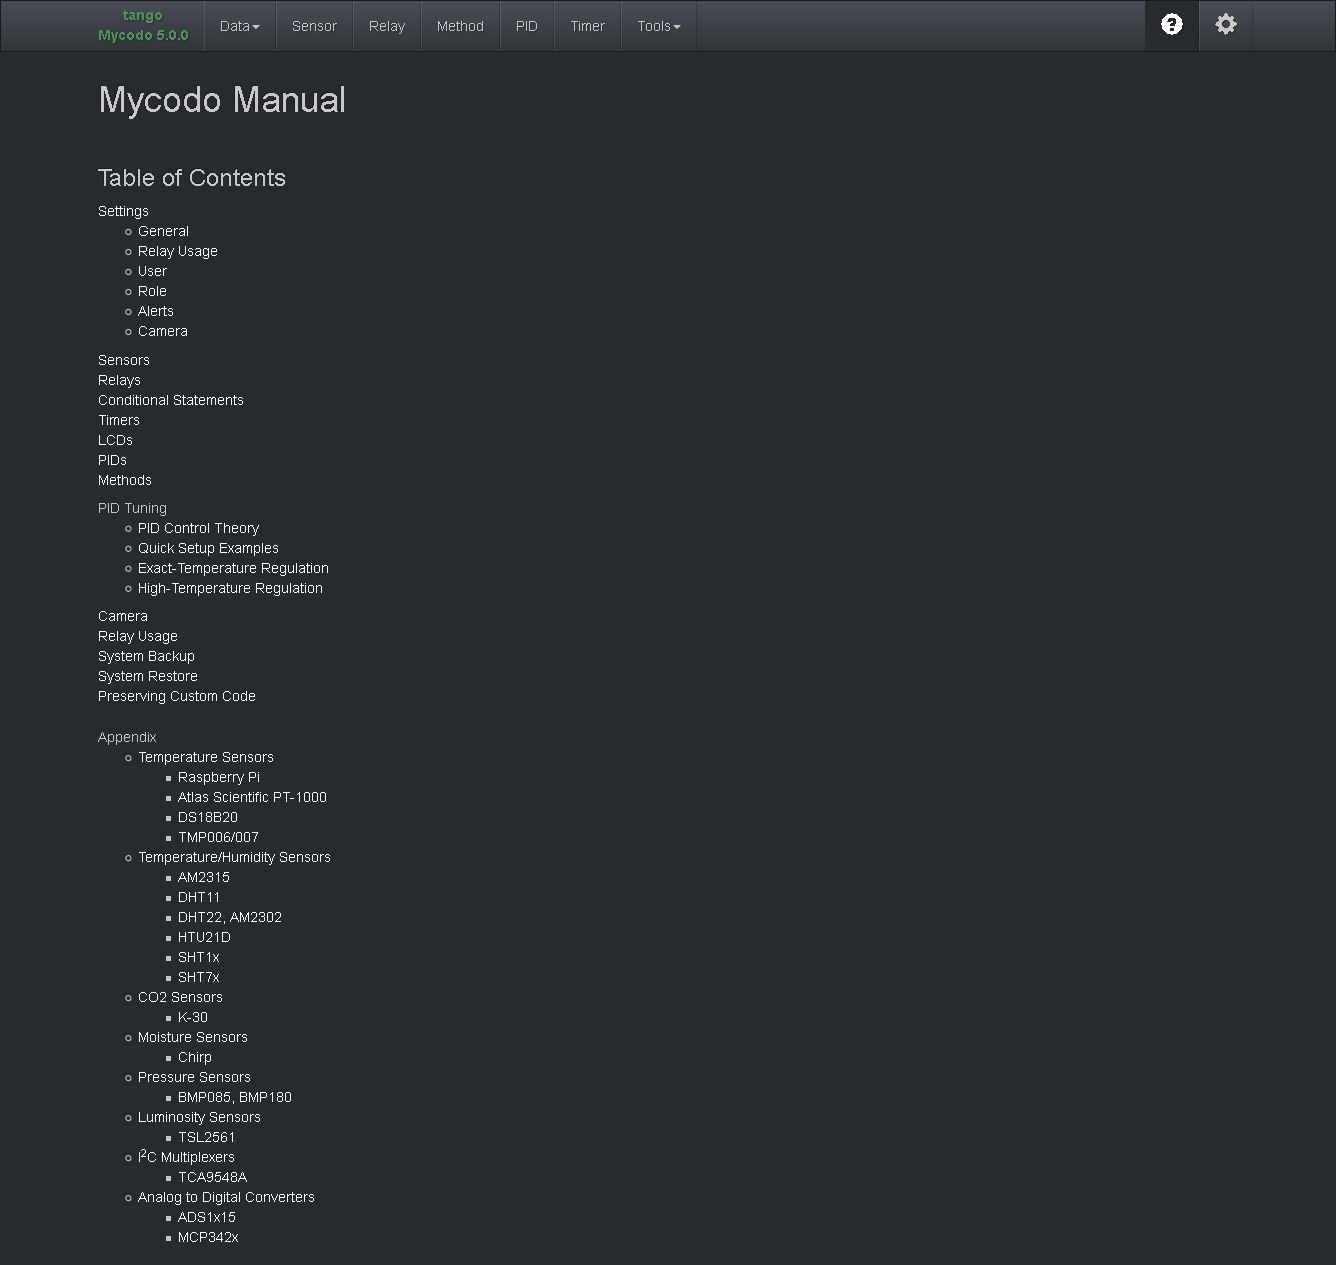Image resolution: width=1336 pixels, height=1265 pixels.
Task: Open the Sensor page from navbar
Action: (314, 26)
